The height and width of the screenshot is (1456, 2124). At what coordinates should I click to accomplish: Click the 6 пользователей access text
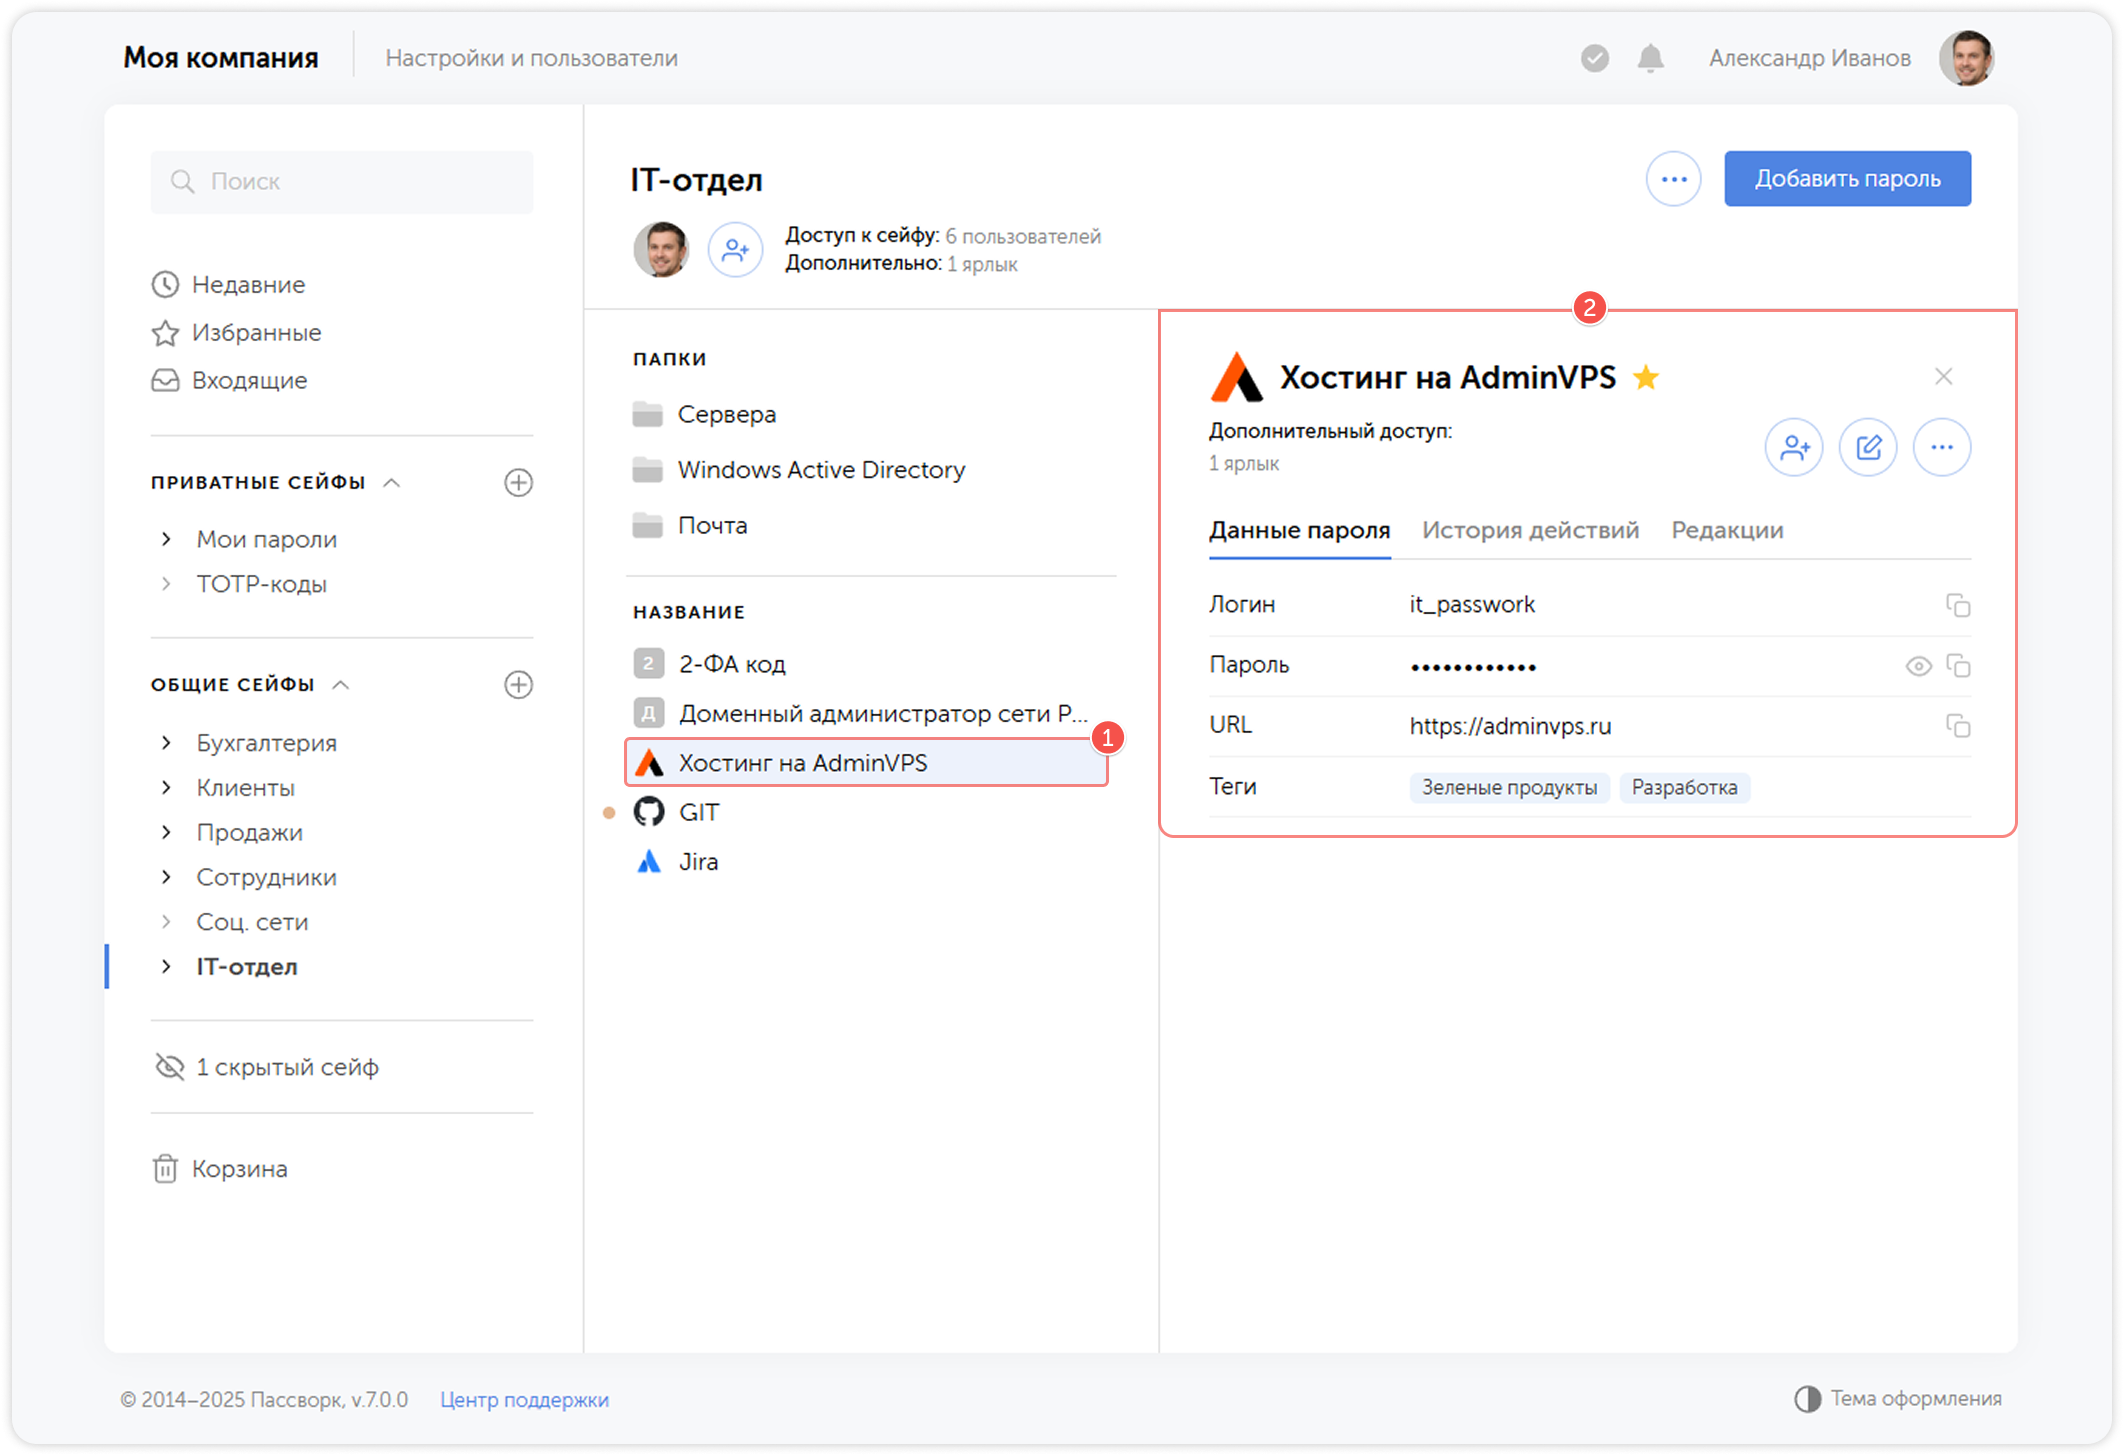pyautogui.click(x=1023, y=237)
